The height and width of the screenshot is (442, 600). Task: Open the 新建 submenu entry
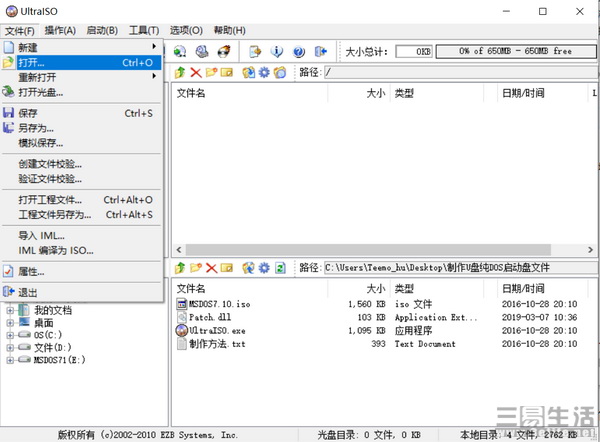point(82,47)
